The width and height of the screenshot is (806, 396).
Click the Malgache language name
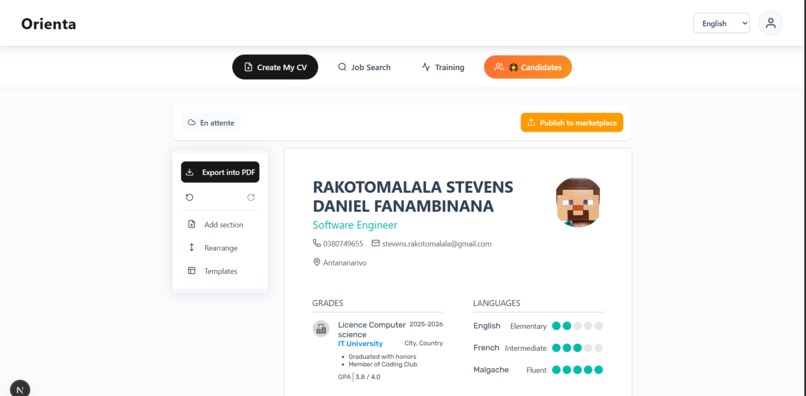[491, 370]
